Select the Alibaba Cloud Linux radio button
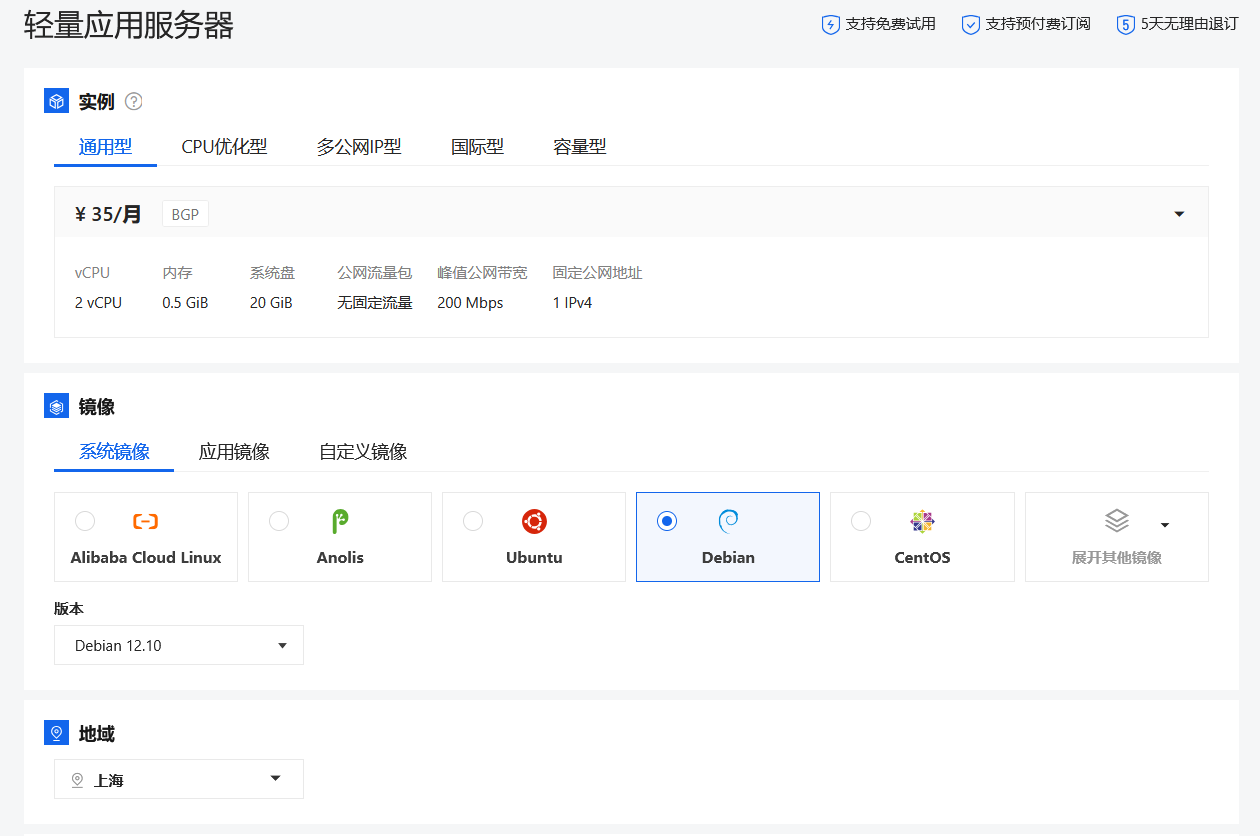Image resolution: width=1260 pixels, height=836 pixels. (x=85, y=521)
